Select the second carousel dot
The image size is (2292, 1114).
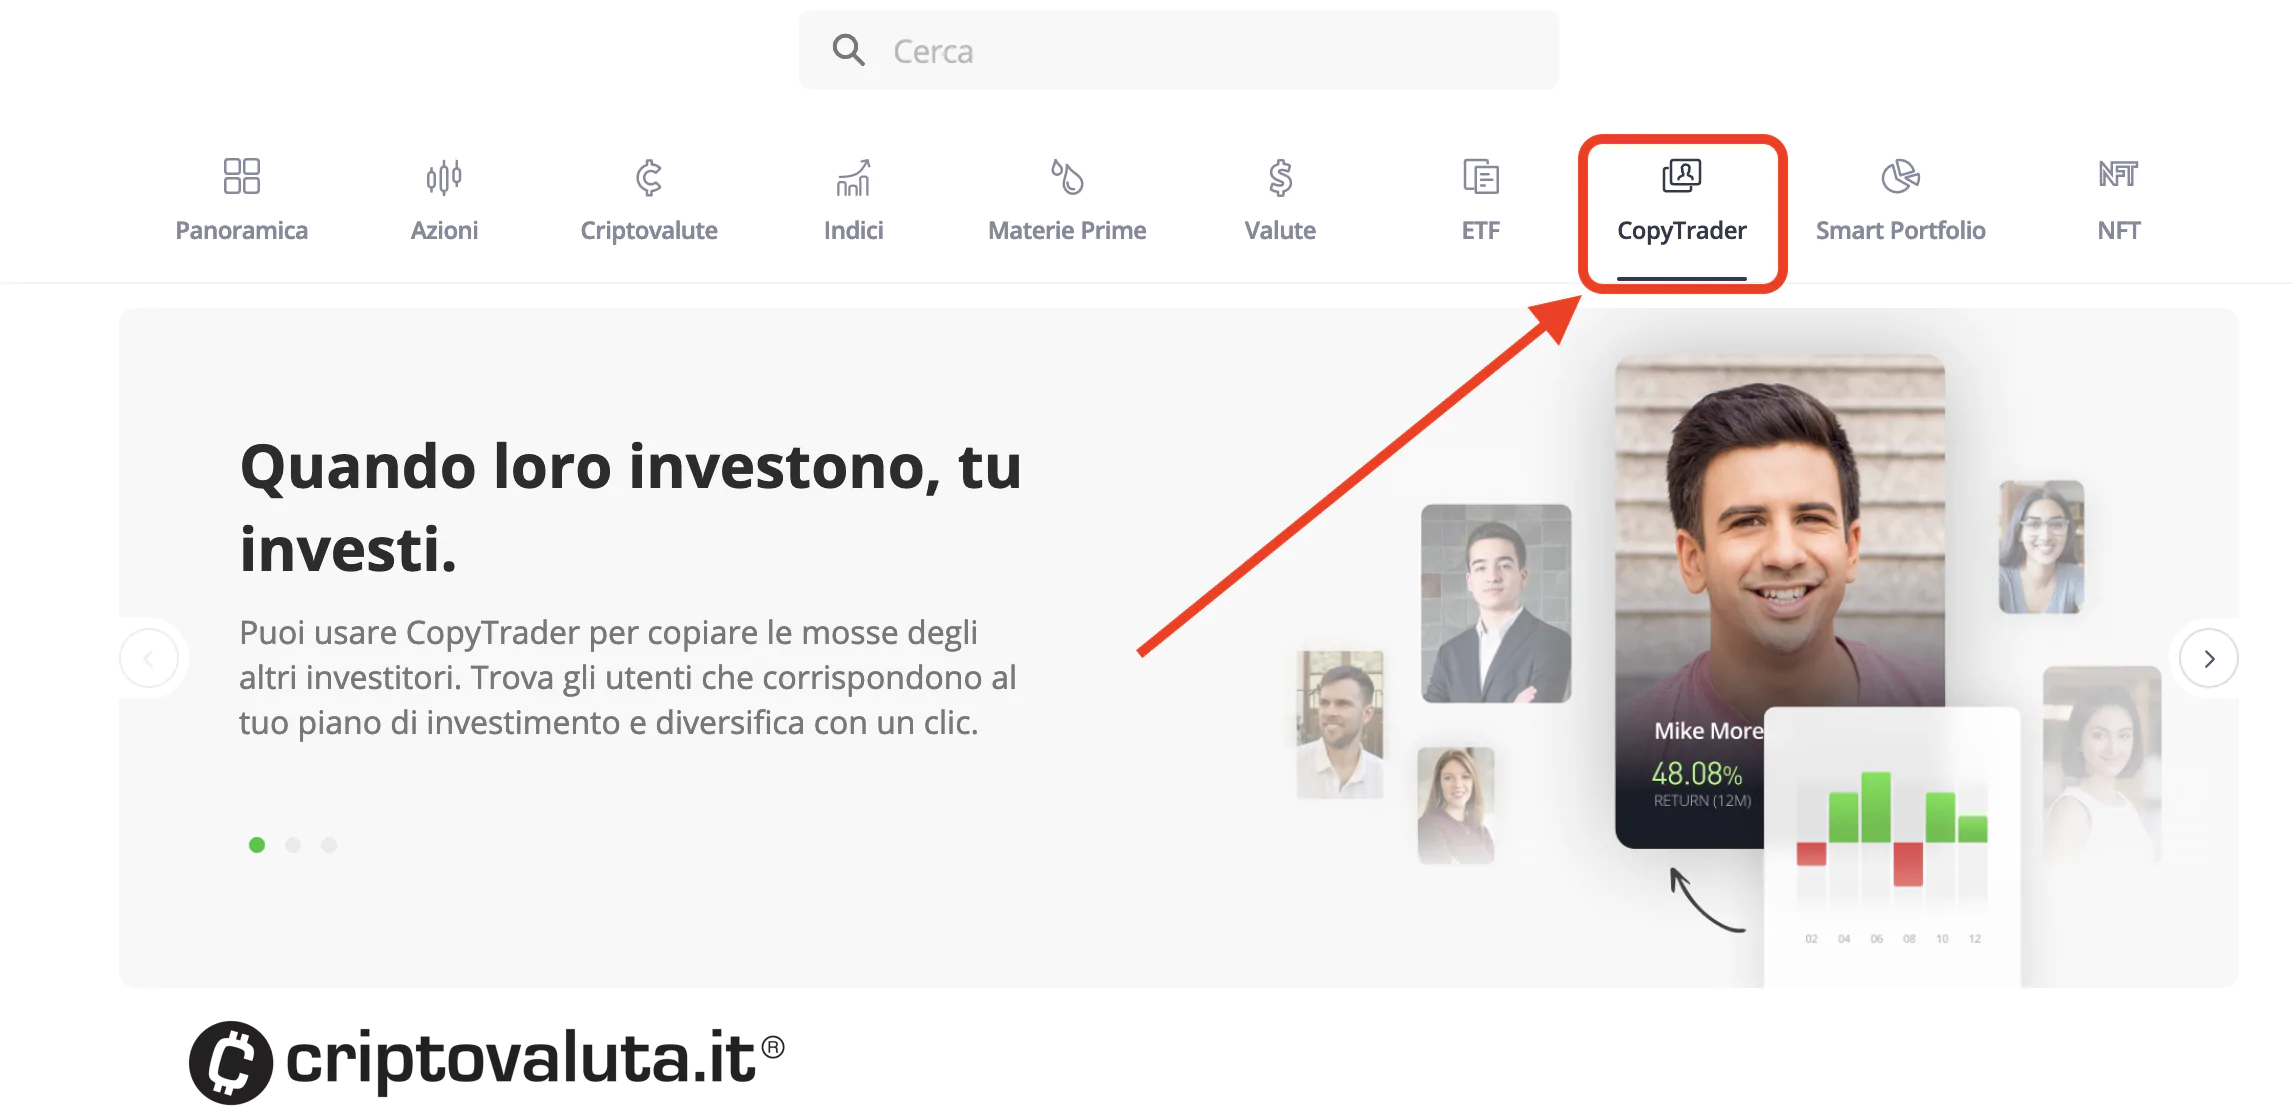click(293, 845)
